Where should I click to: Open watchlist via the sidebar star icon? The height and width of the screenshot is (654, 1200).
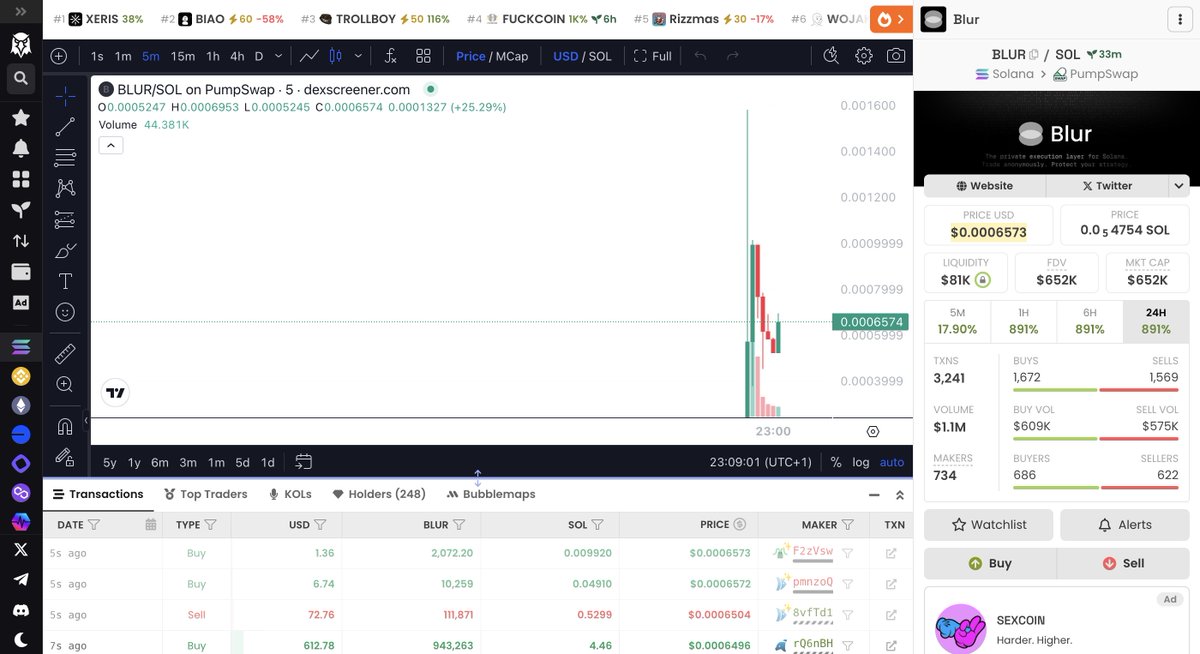[20, 118]
